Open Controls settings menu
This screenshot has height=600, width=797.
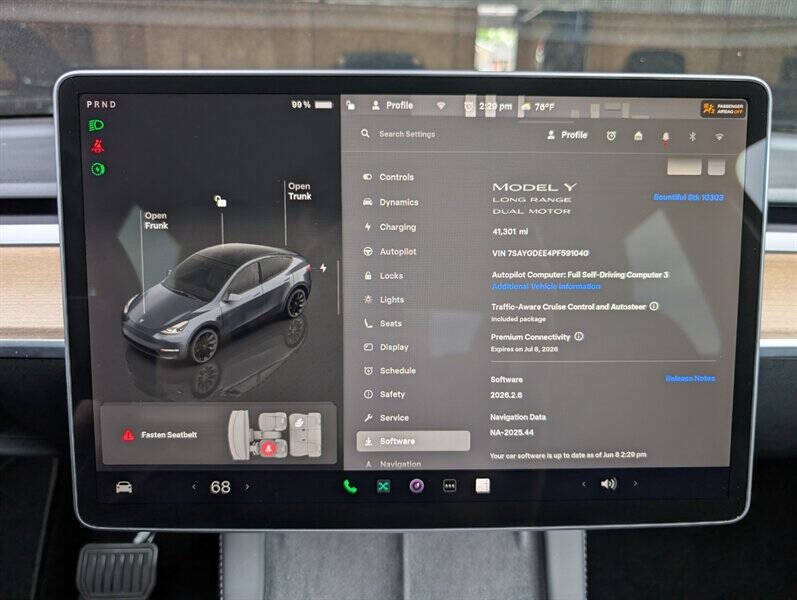coord(389,177)
